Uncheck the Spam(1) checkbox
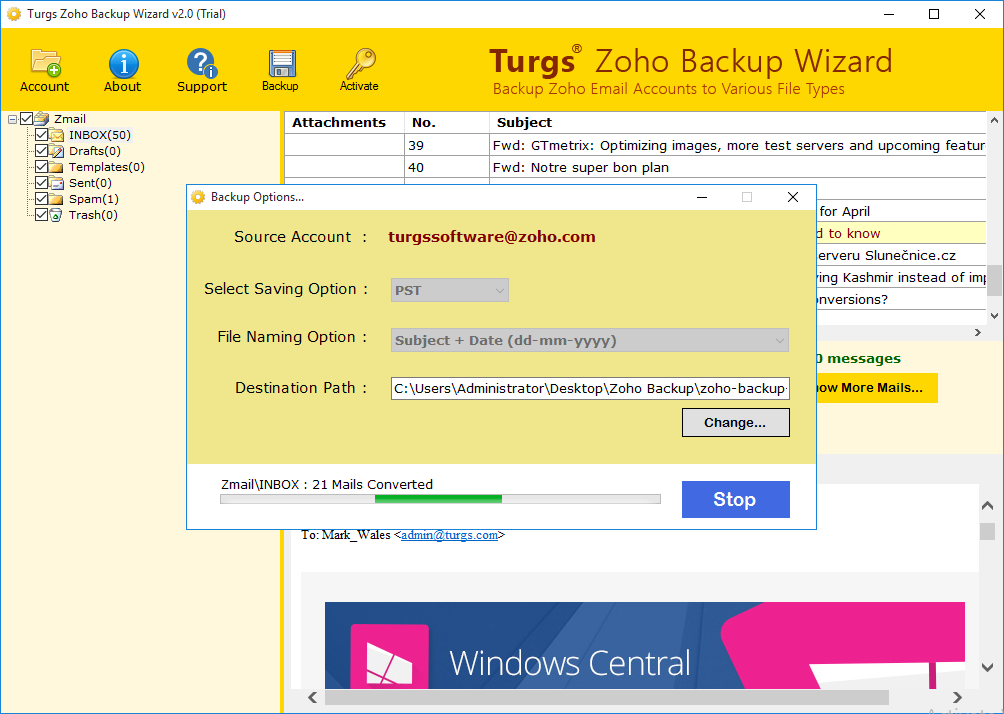 [x=42, y=199]
